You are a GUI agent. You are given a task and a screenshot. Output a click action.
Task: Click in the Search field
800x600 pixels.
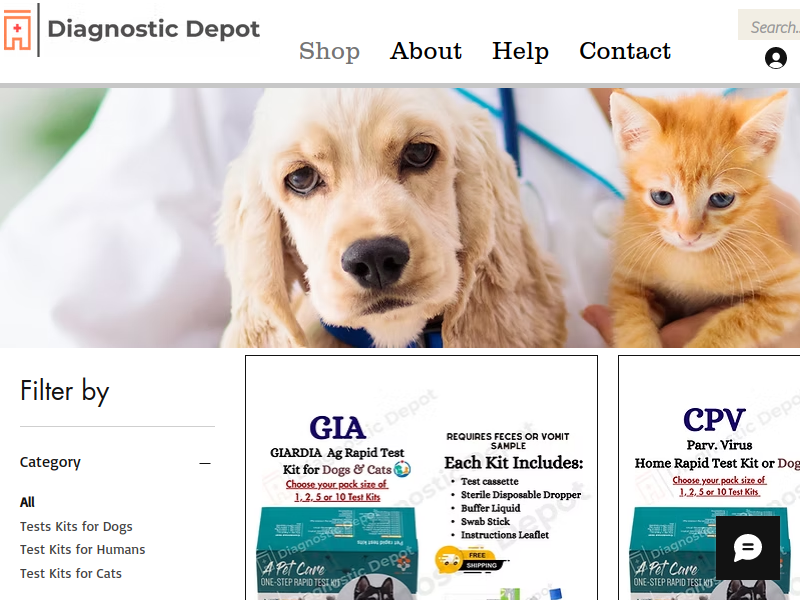(769, 27)
